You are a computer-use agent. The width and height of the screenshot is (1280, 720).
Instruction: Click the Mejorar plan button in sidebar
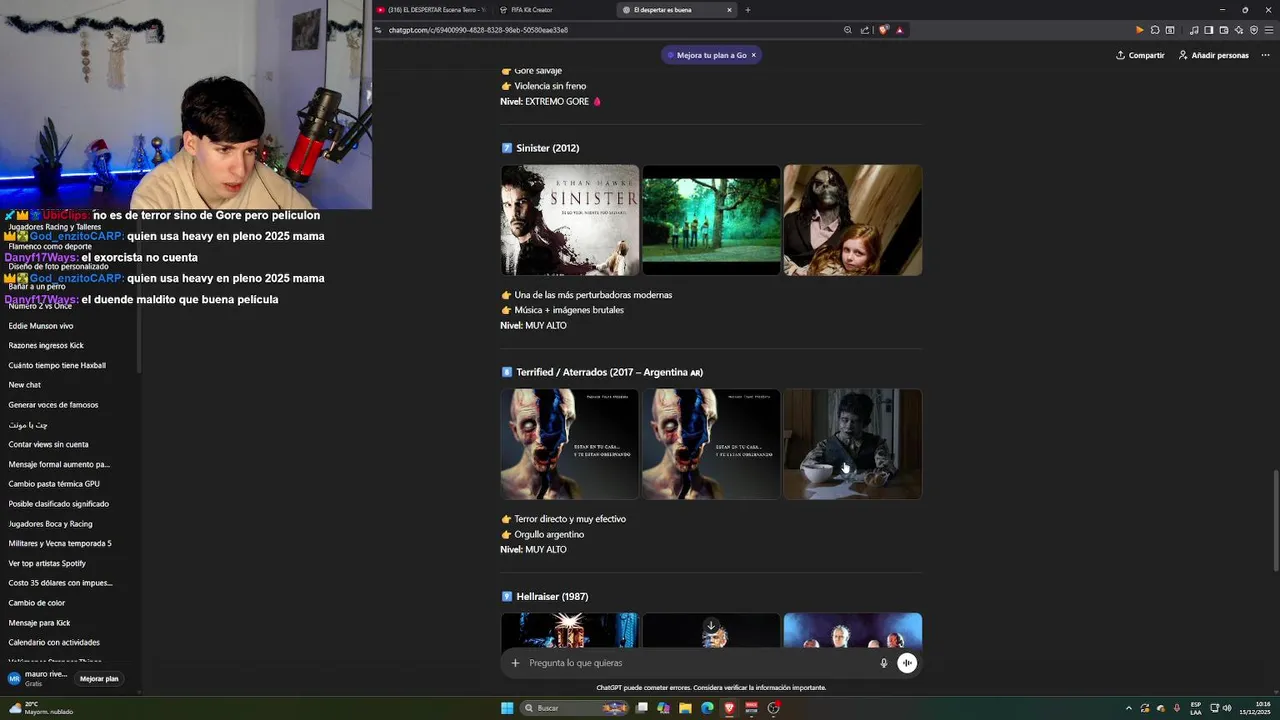point(99,678)
